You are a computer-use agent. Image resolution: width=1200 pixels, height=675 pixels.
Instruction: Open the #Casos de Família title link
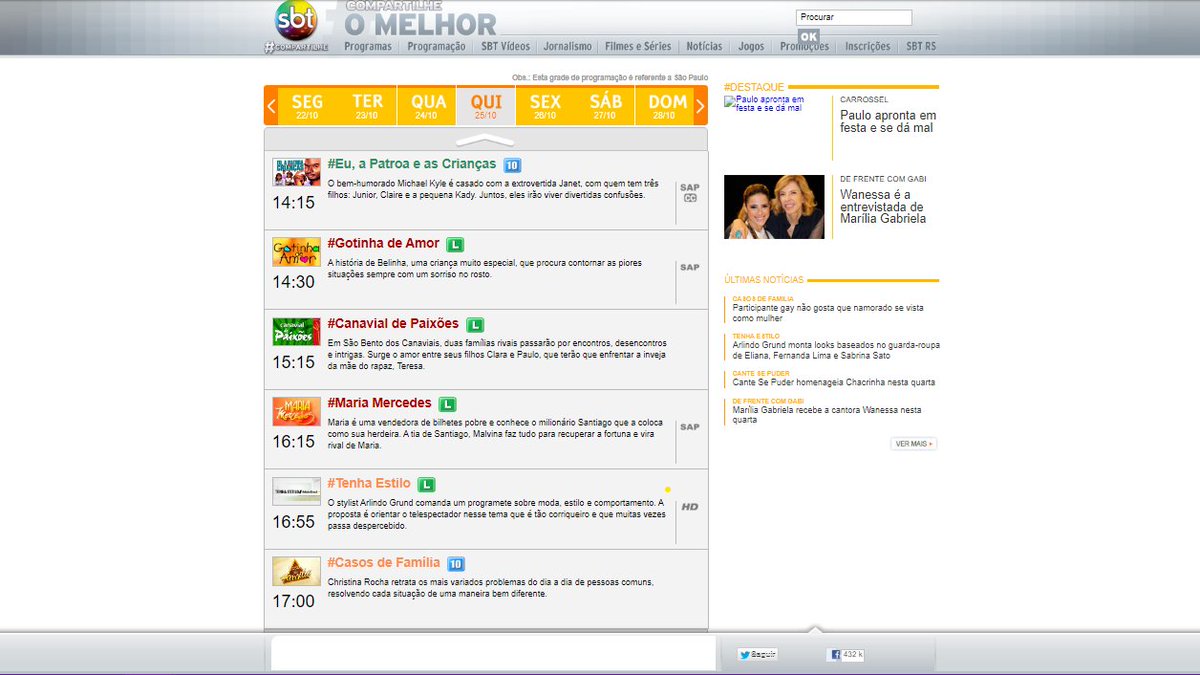point(384,564)
